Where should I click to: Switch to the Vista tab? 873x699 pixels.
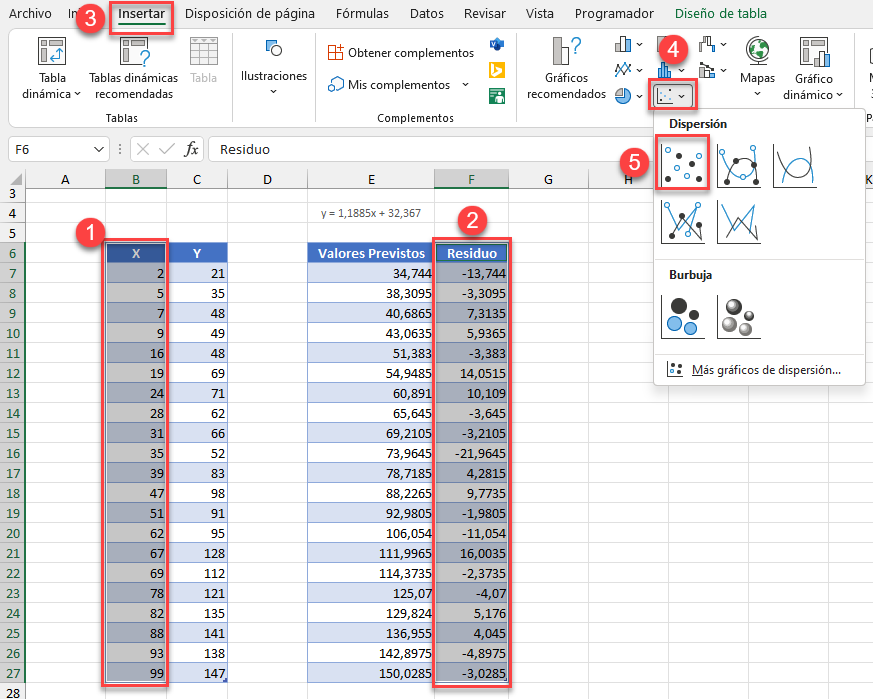pos(540,13)
